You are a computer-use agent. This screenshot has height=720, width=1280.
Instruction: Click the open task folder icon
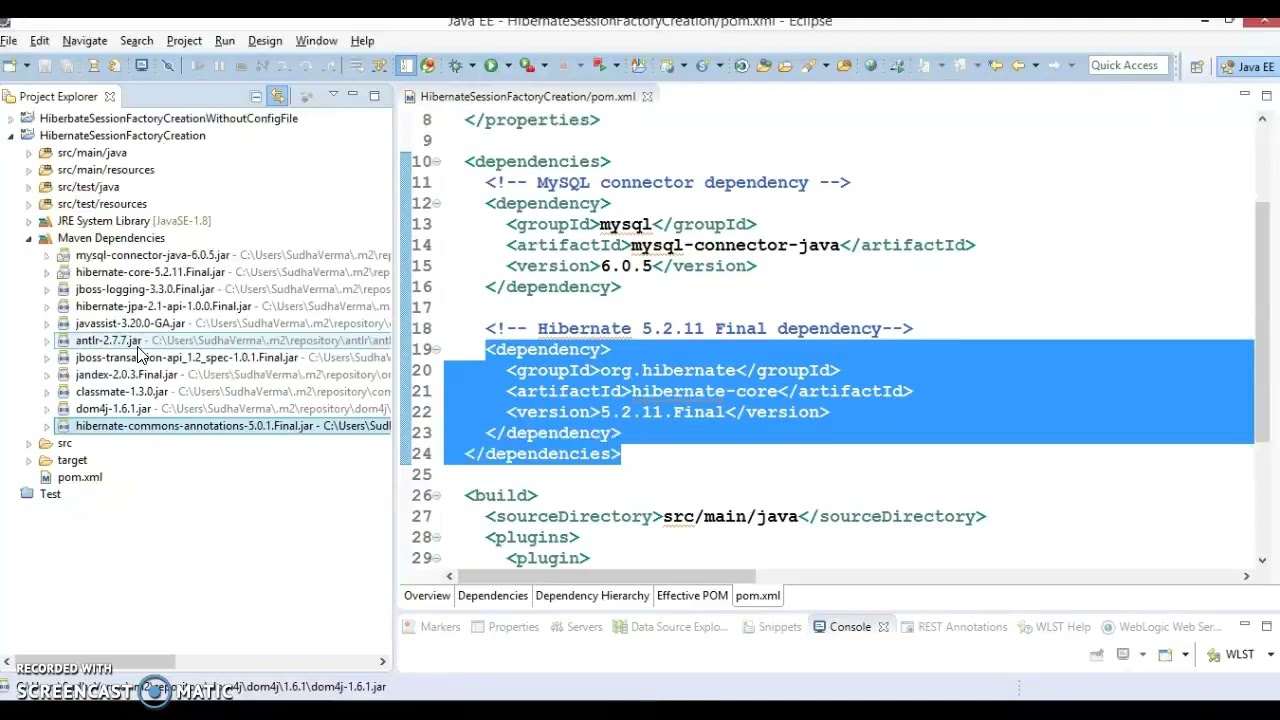[785, 66]
